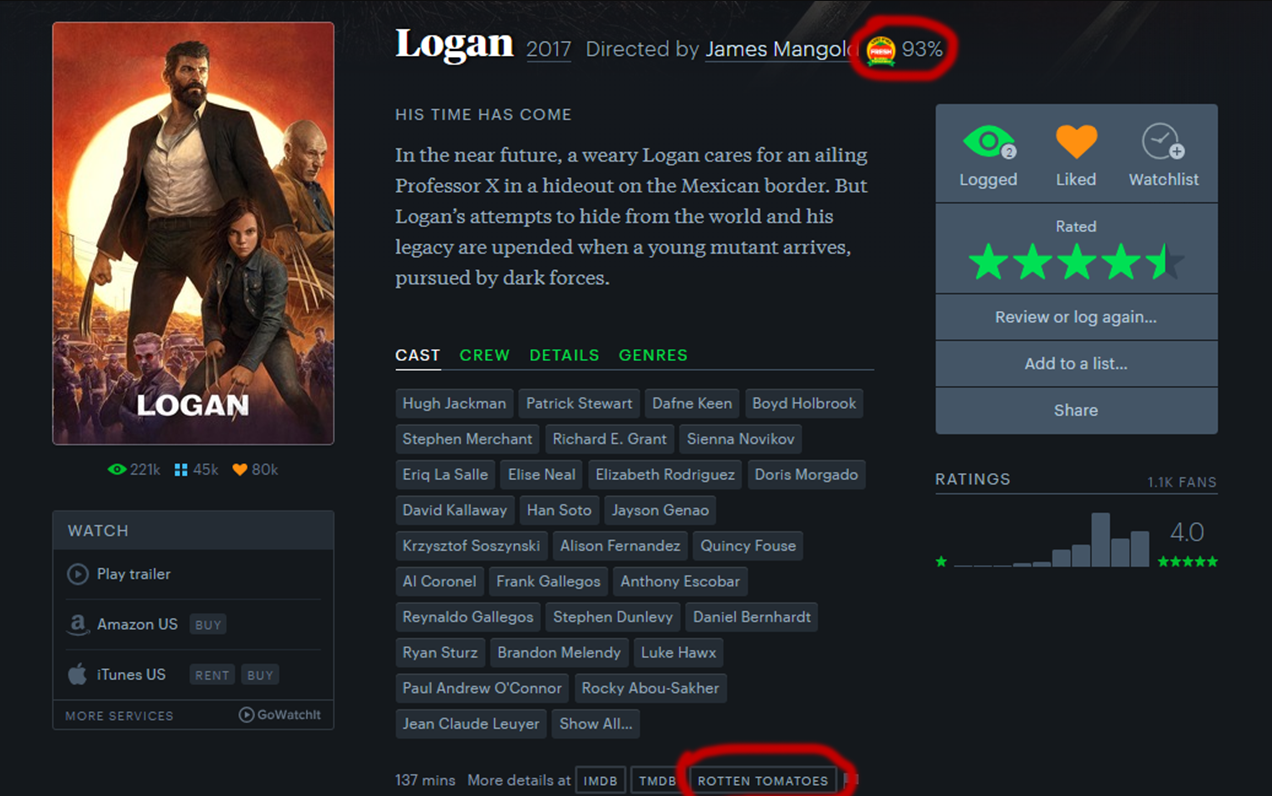
Task: Select cast member Boyd Holbrook
Action: [x=804, y=403]
